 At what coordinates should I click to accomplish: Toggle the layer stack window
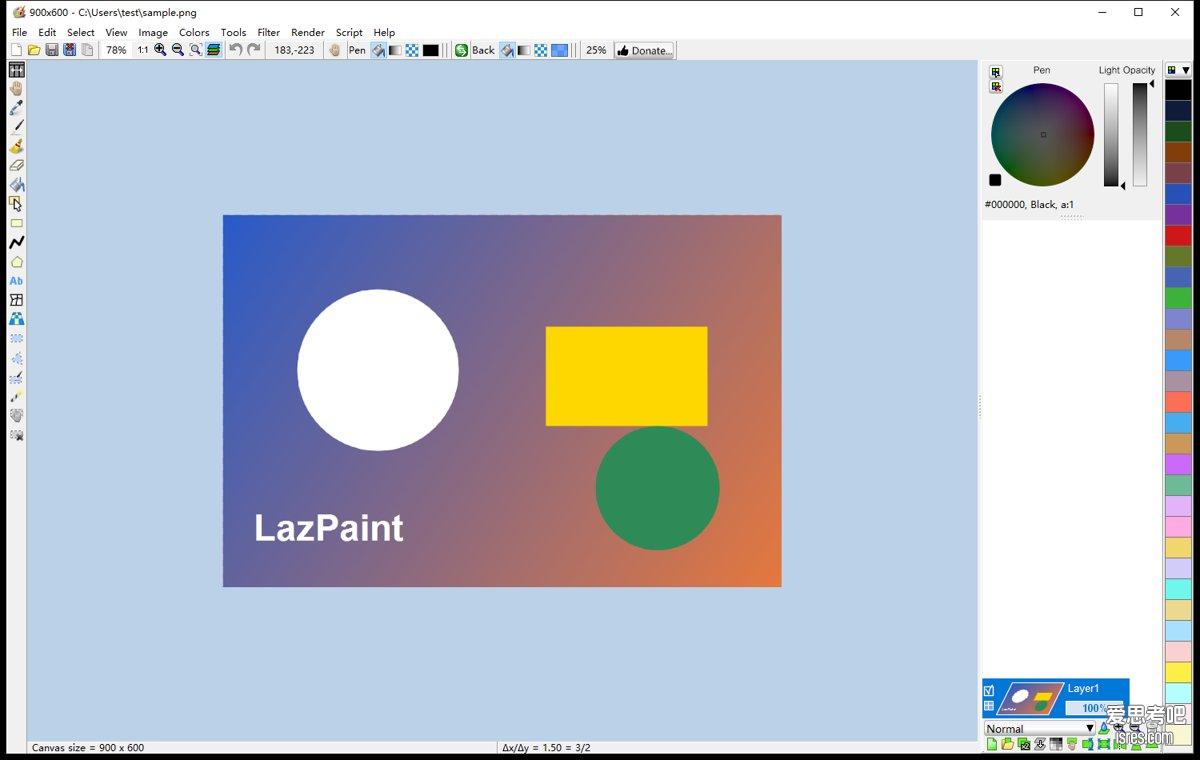pos(213,50)
